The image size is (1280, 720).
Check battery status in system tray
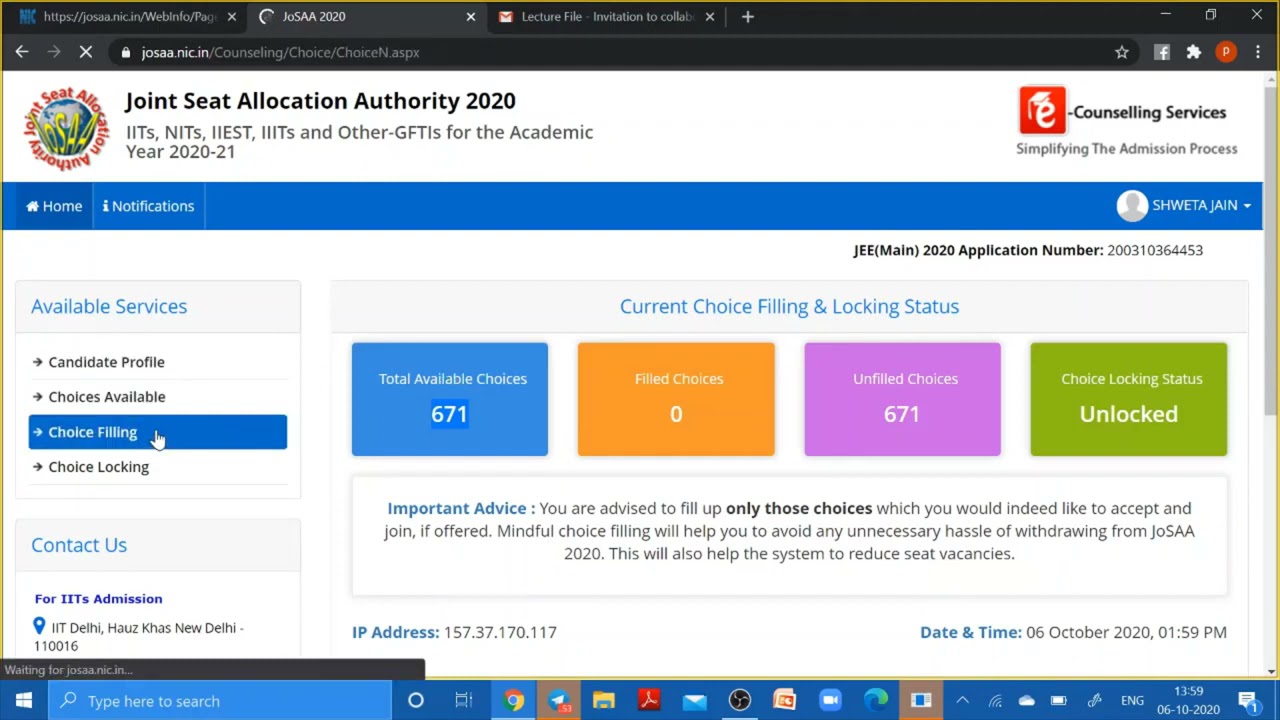click(x=1059, y=701)
